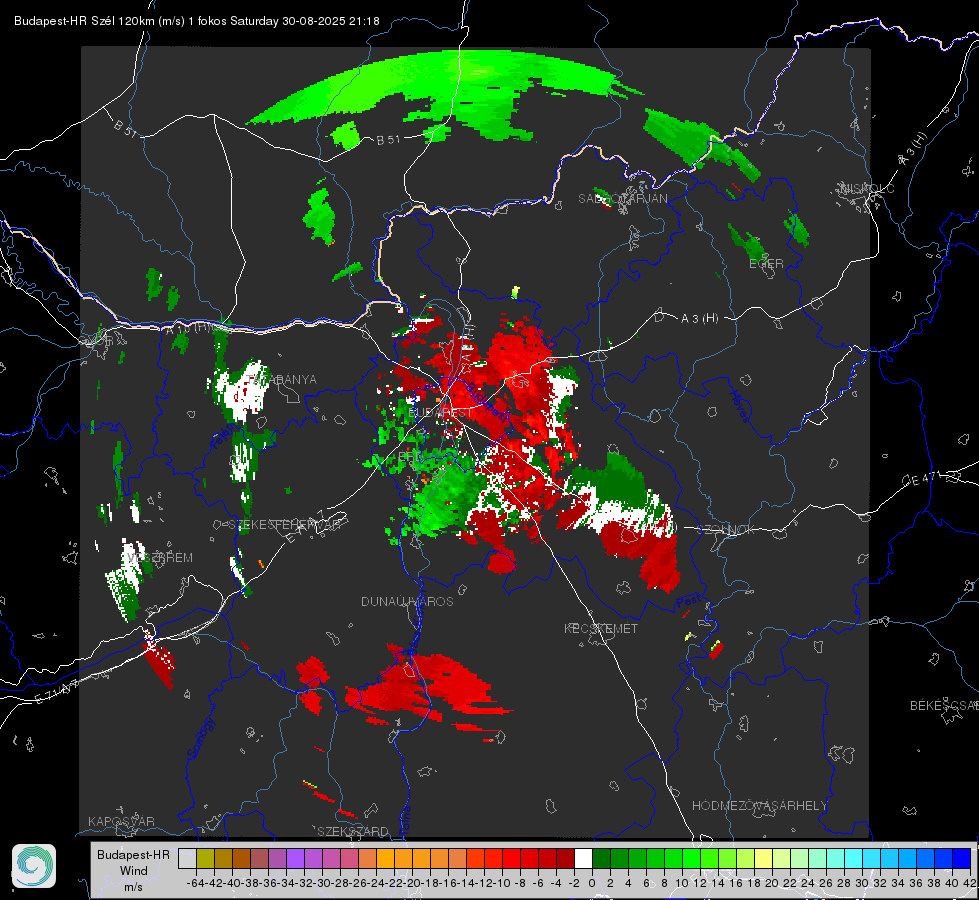
Task: Click the Somogy county label in blue
Action: (x=200, y=738)
